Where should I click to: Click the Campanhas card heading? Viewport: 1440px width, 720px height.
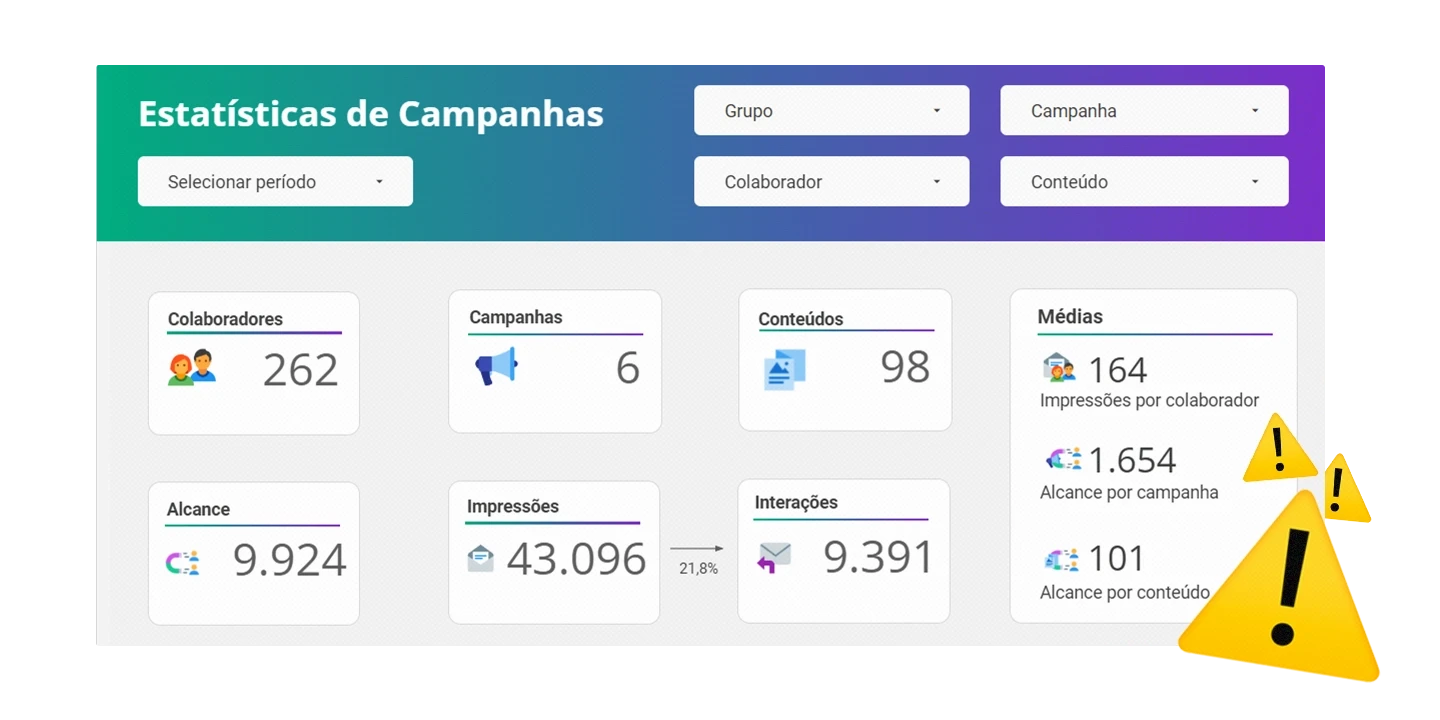pos(516,318)
